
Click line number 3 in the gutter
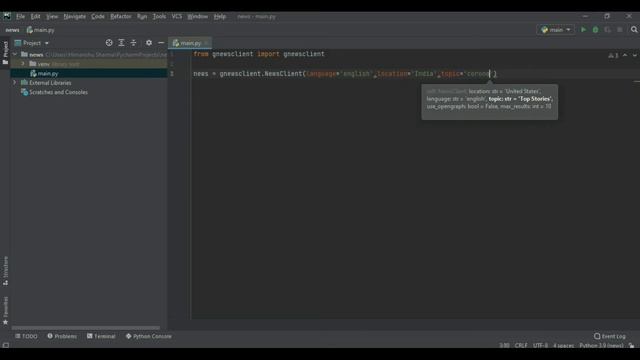pyautogui.click(x=172, y=74)
